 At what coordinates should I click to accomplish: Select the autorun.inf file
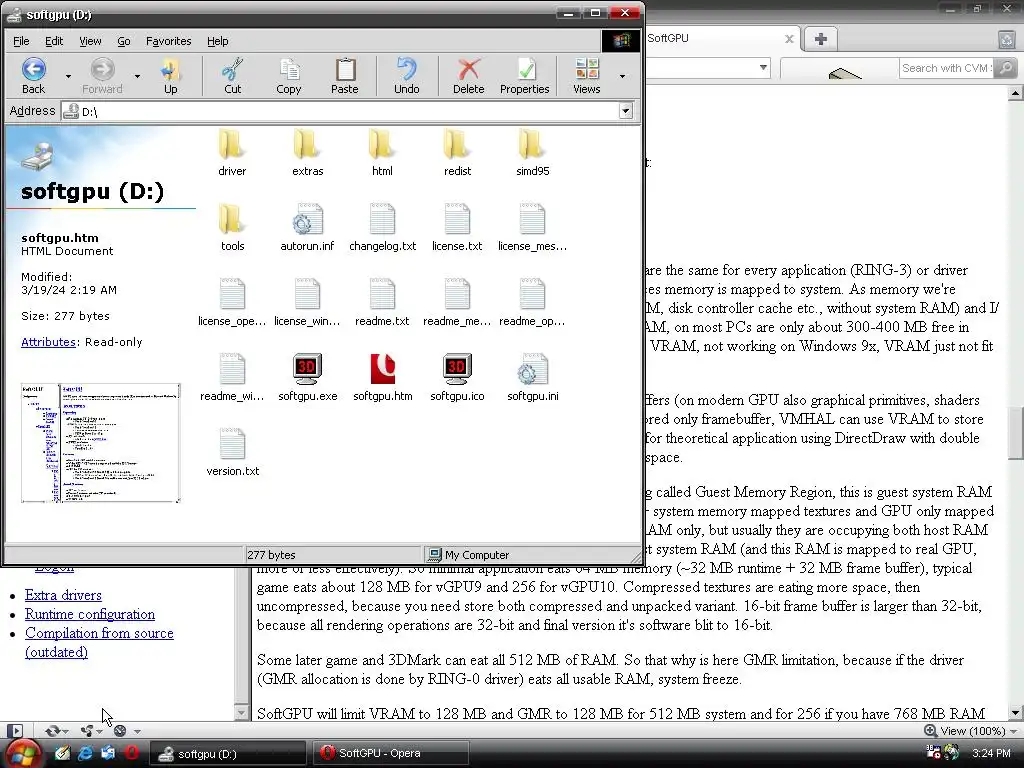click(307, 227)
